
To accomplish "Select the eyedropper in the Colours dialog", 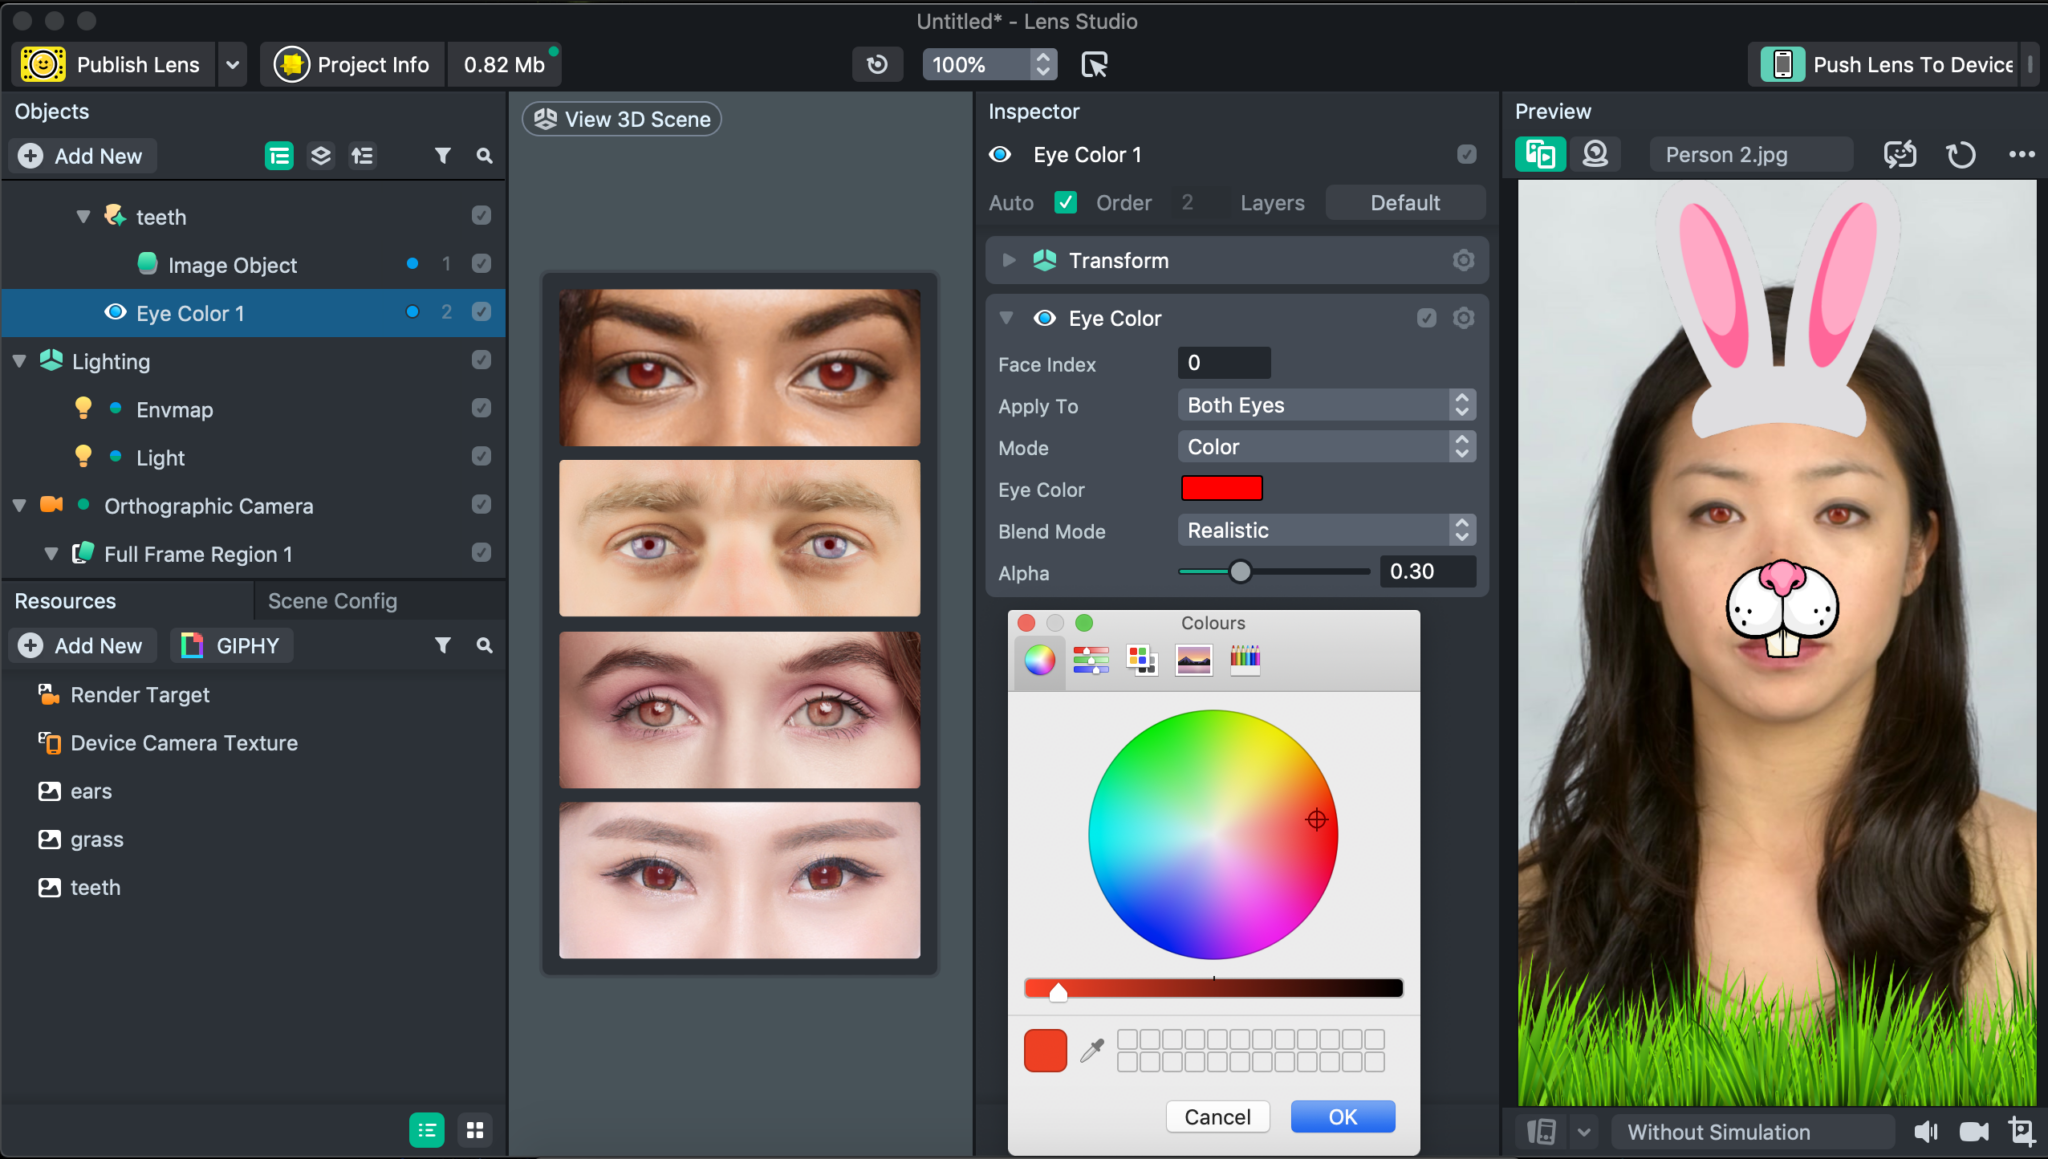I will [1093, 1049].
